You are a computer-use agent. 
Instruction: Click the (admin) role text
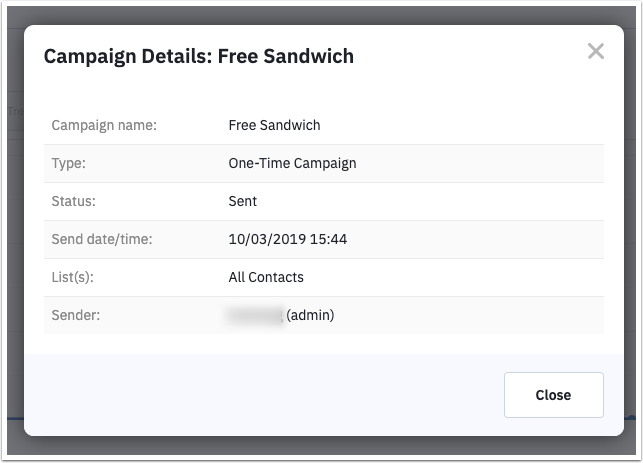pos(310,315)
